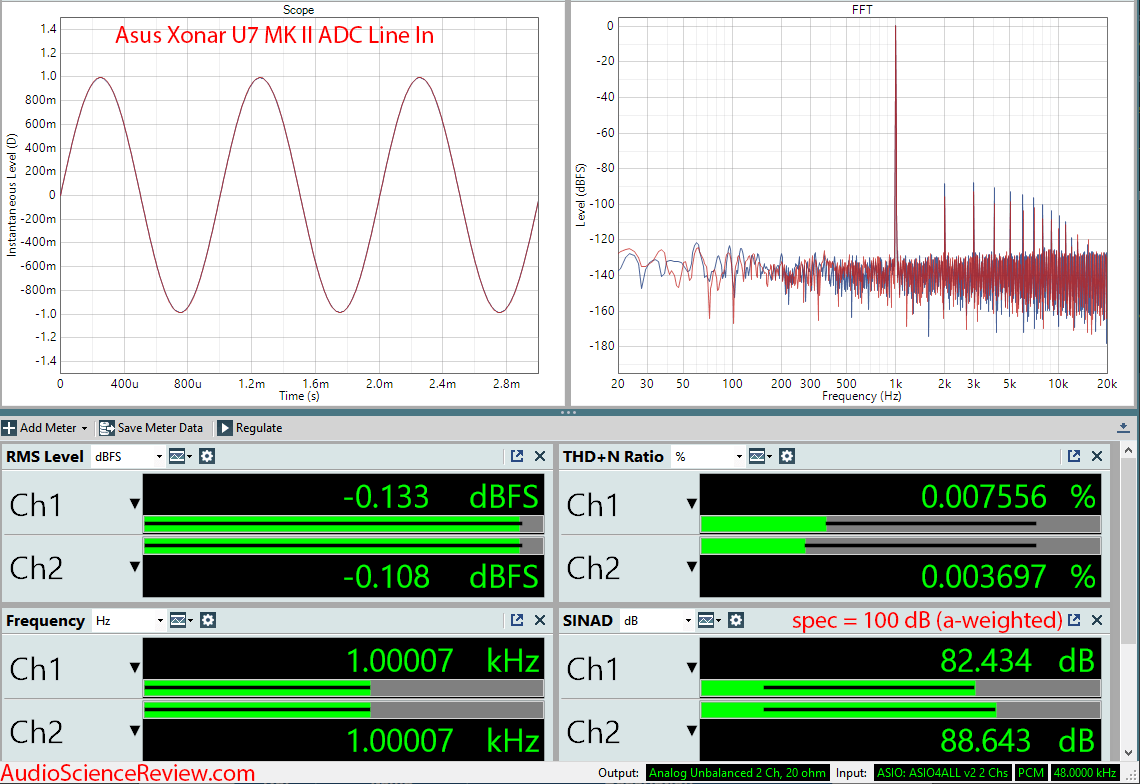Expand Ch2 arrow in RMS Level meter
Image resolution: width=1140 pixels, height=784 pixels.
click(135, 566)
